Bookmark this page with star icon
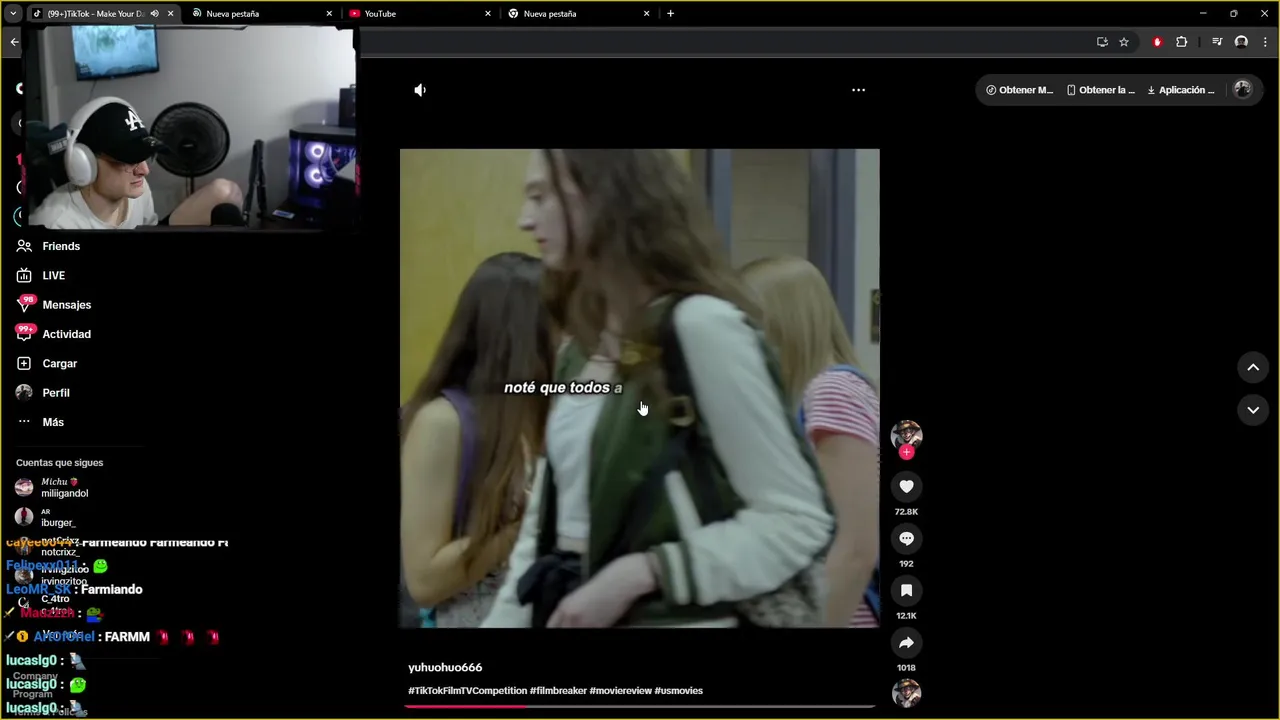Viewport: 1280px width, 720px height. [x=1124, y=42]
